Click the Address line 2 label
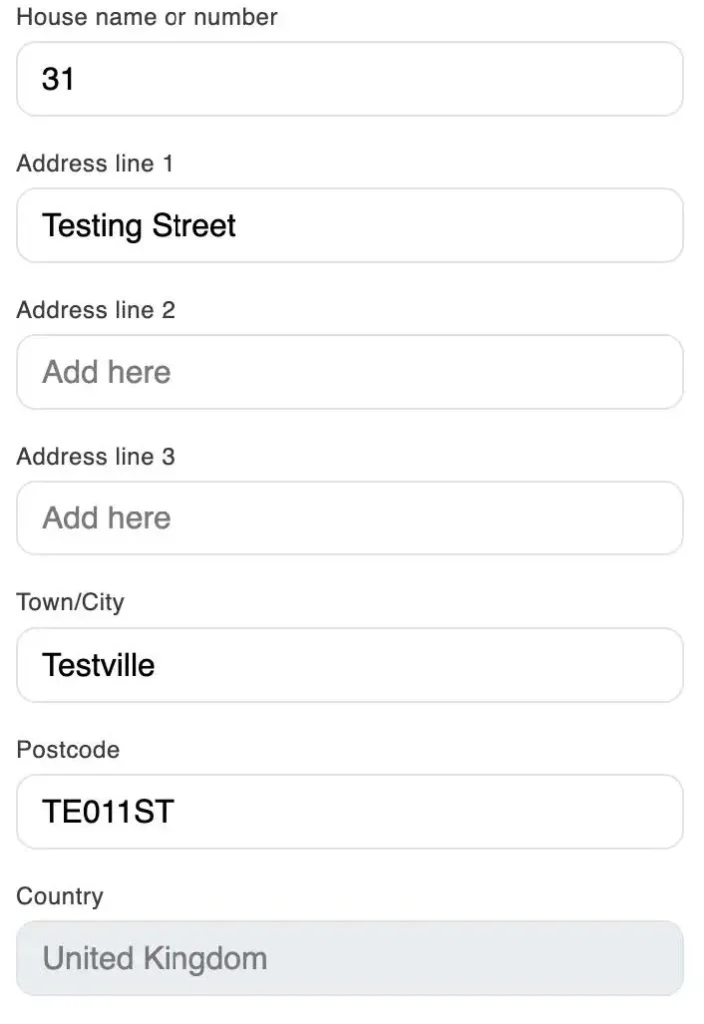This screenshot has width=704, height=1024. pyautogui.click(x=95, y=309)
